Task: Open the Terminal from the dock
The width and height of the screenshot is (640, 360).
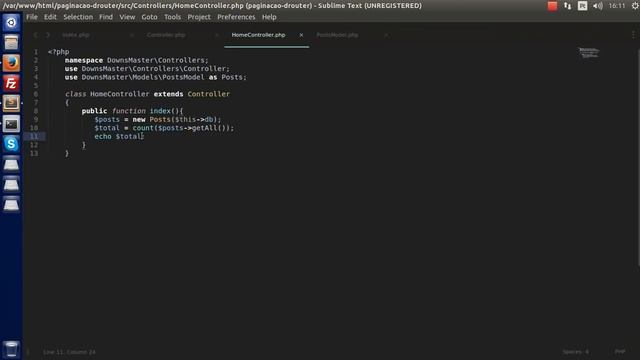Action: (11, 124)
